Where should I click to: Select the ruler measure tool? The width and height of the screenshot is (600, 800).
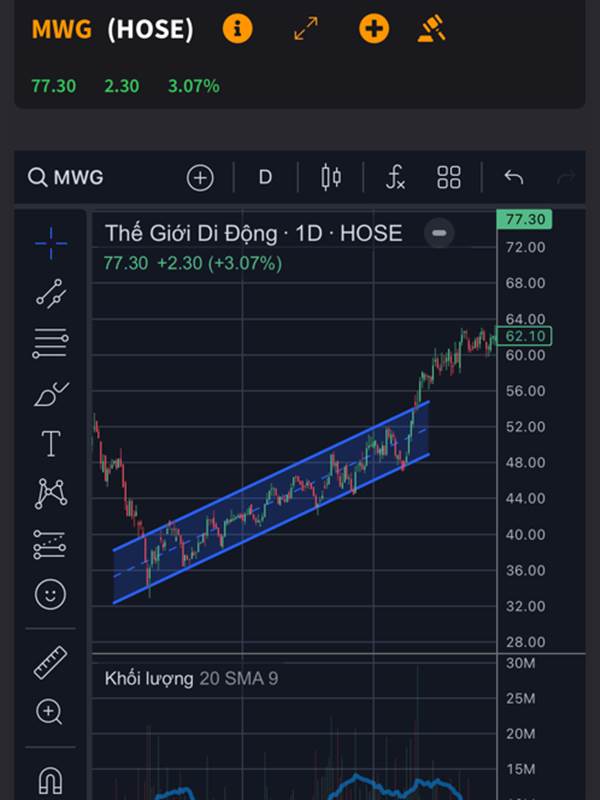point(50,662)
